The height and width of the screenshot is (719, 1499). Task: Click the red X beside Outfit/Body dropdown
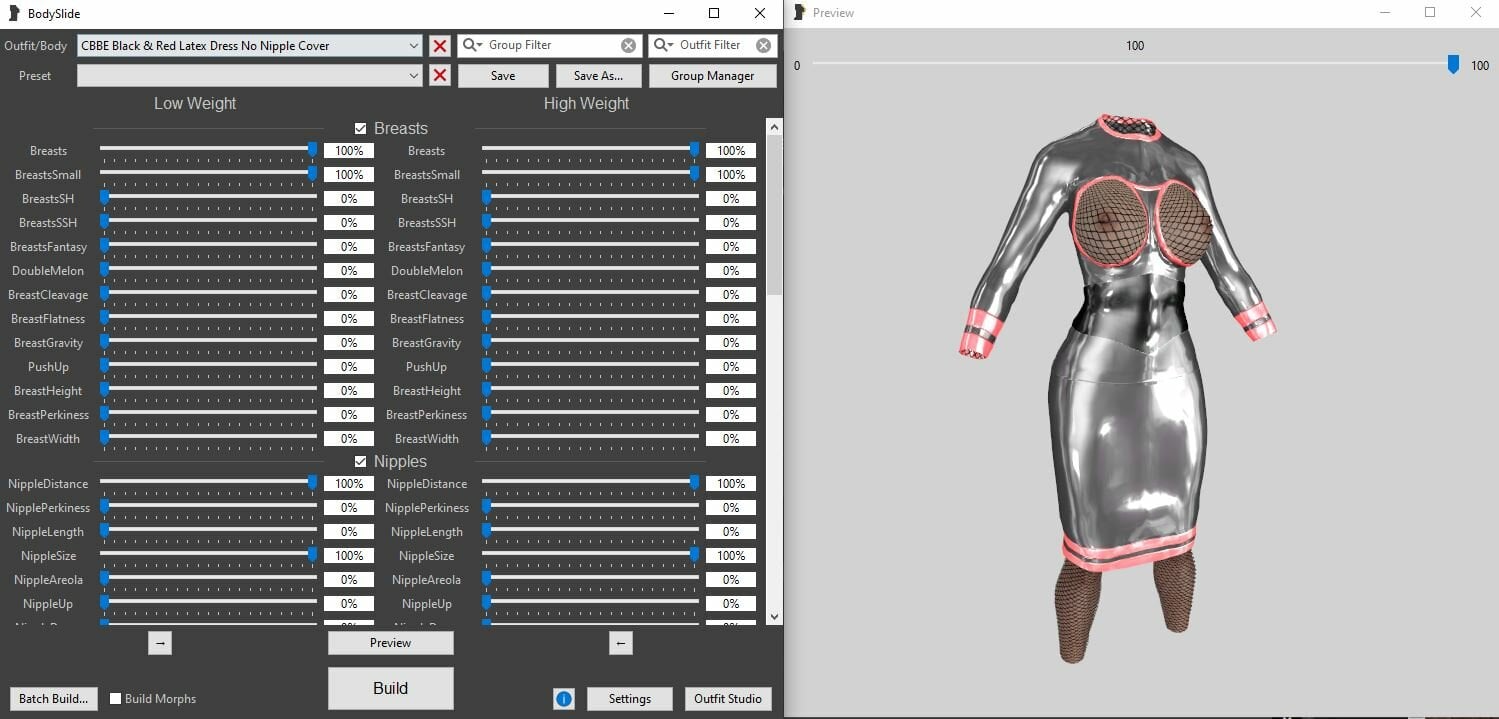click(x=440, y=45)
